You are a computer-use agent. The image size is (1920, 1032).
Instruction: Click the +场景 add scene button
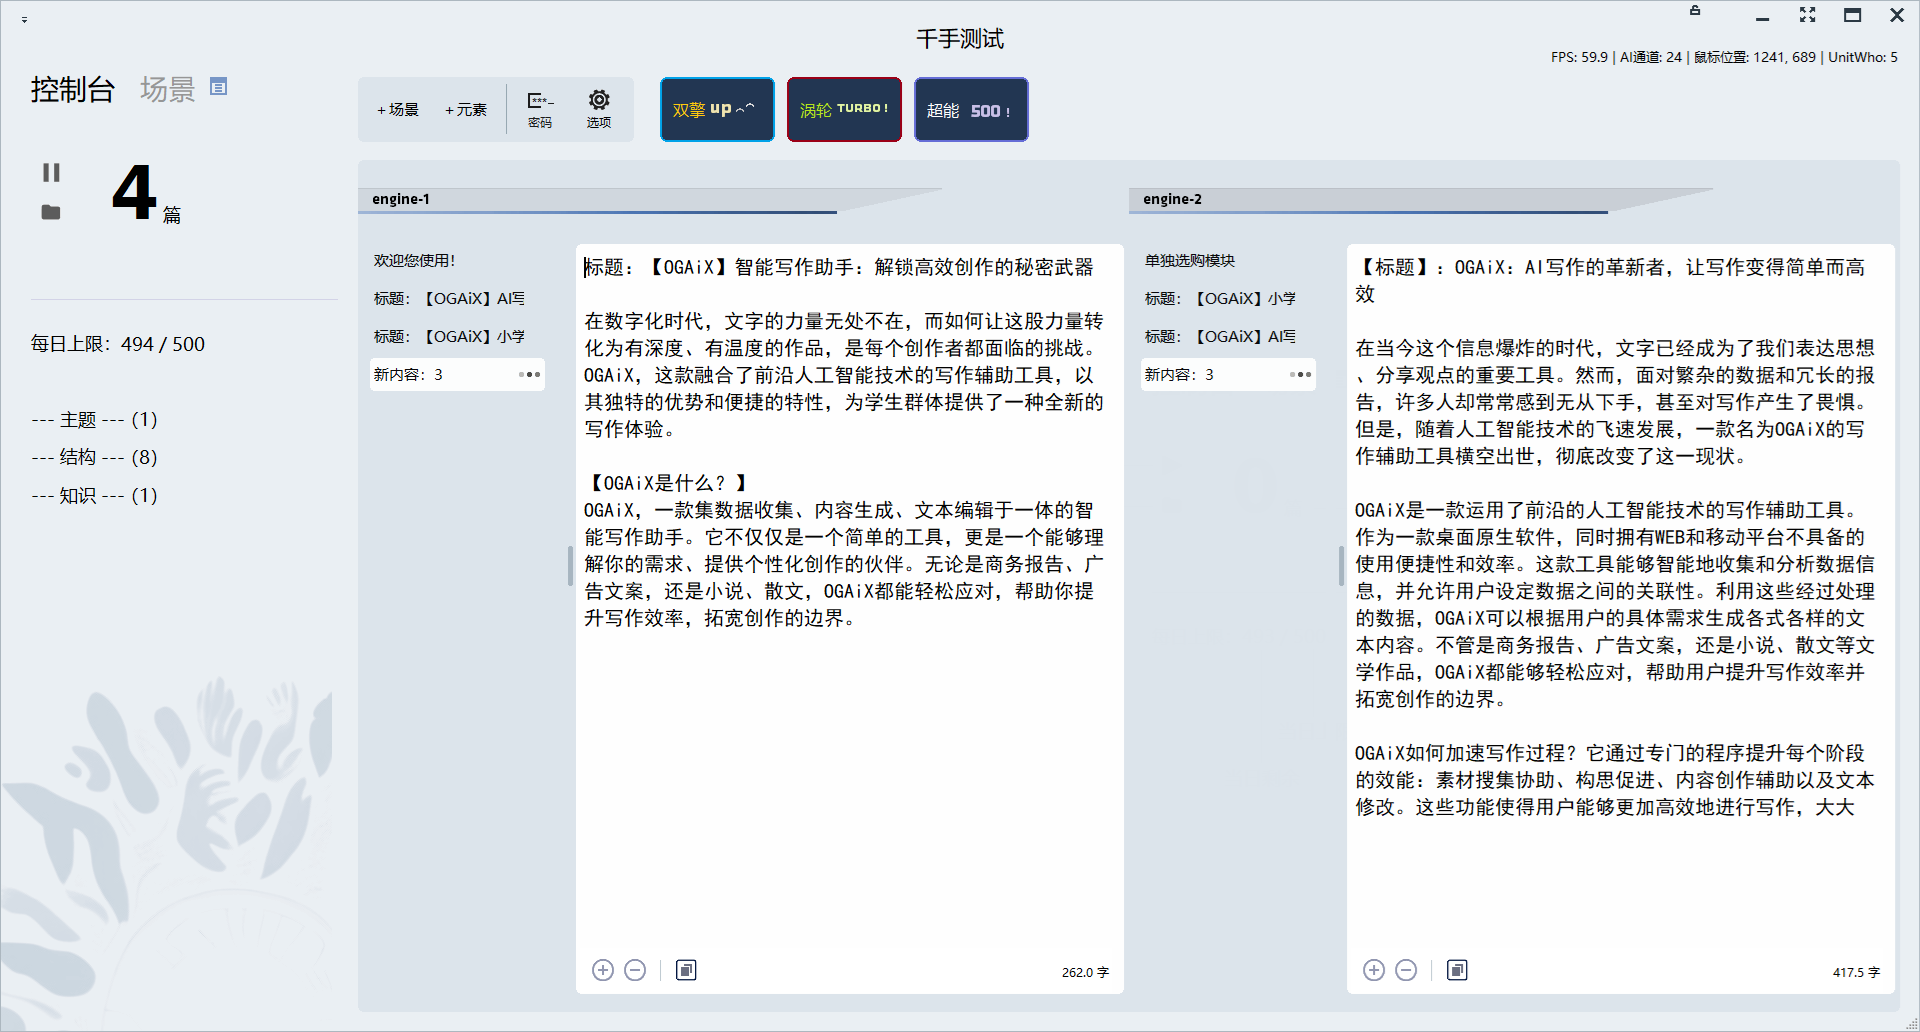pyautogui.click(x=398, y=109)
